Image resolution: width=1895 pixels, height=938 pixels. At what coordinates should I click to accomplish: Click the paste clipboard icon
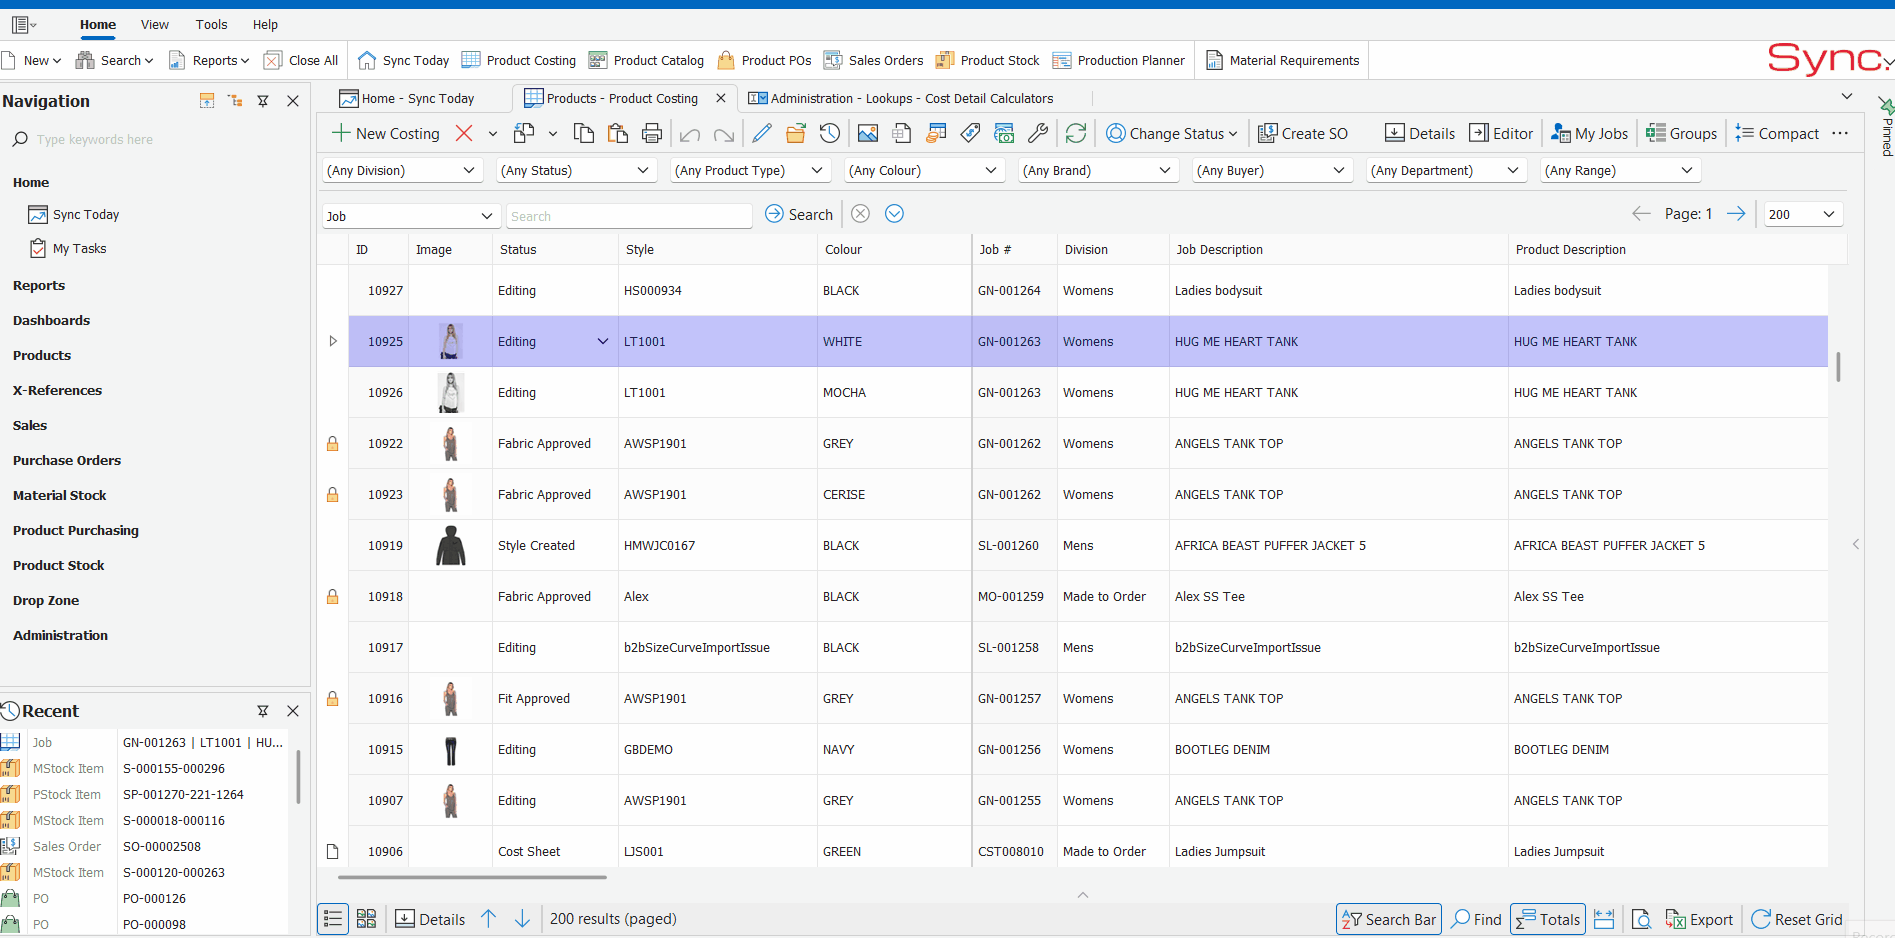pyautogui.click(x=618, y=133)
